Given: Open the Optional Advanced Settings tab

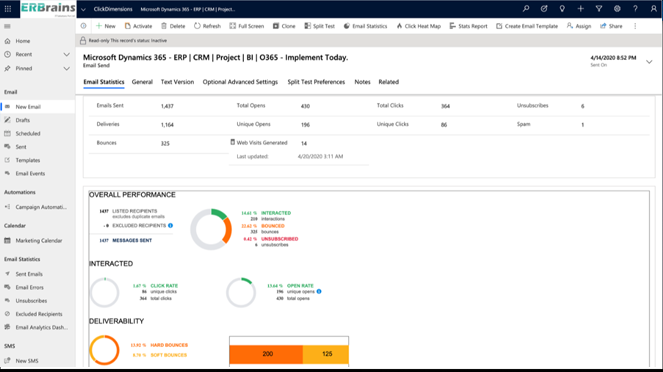Looking at the screenshot, I should (x=240, y=82).
